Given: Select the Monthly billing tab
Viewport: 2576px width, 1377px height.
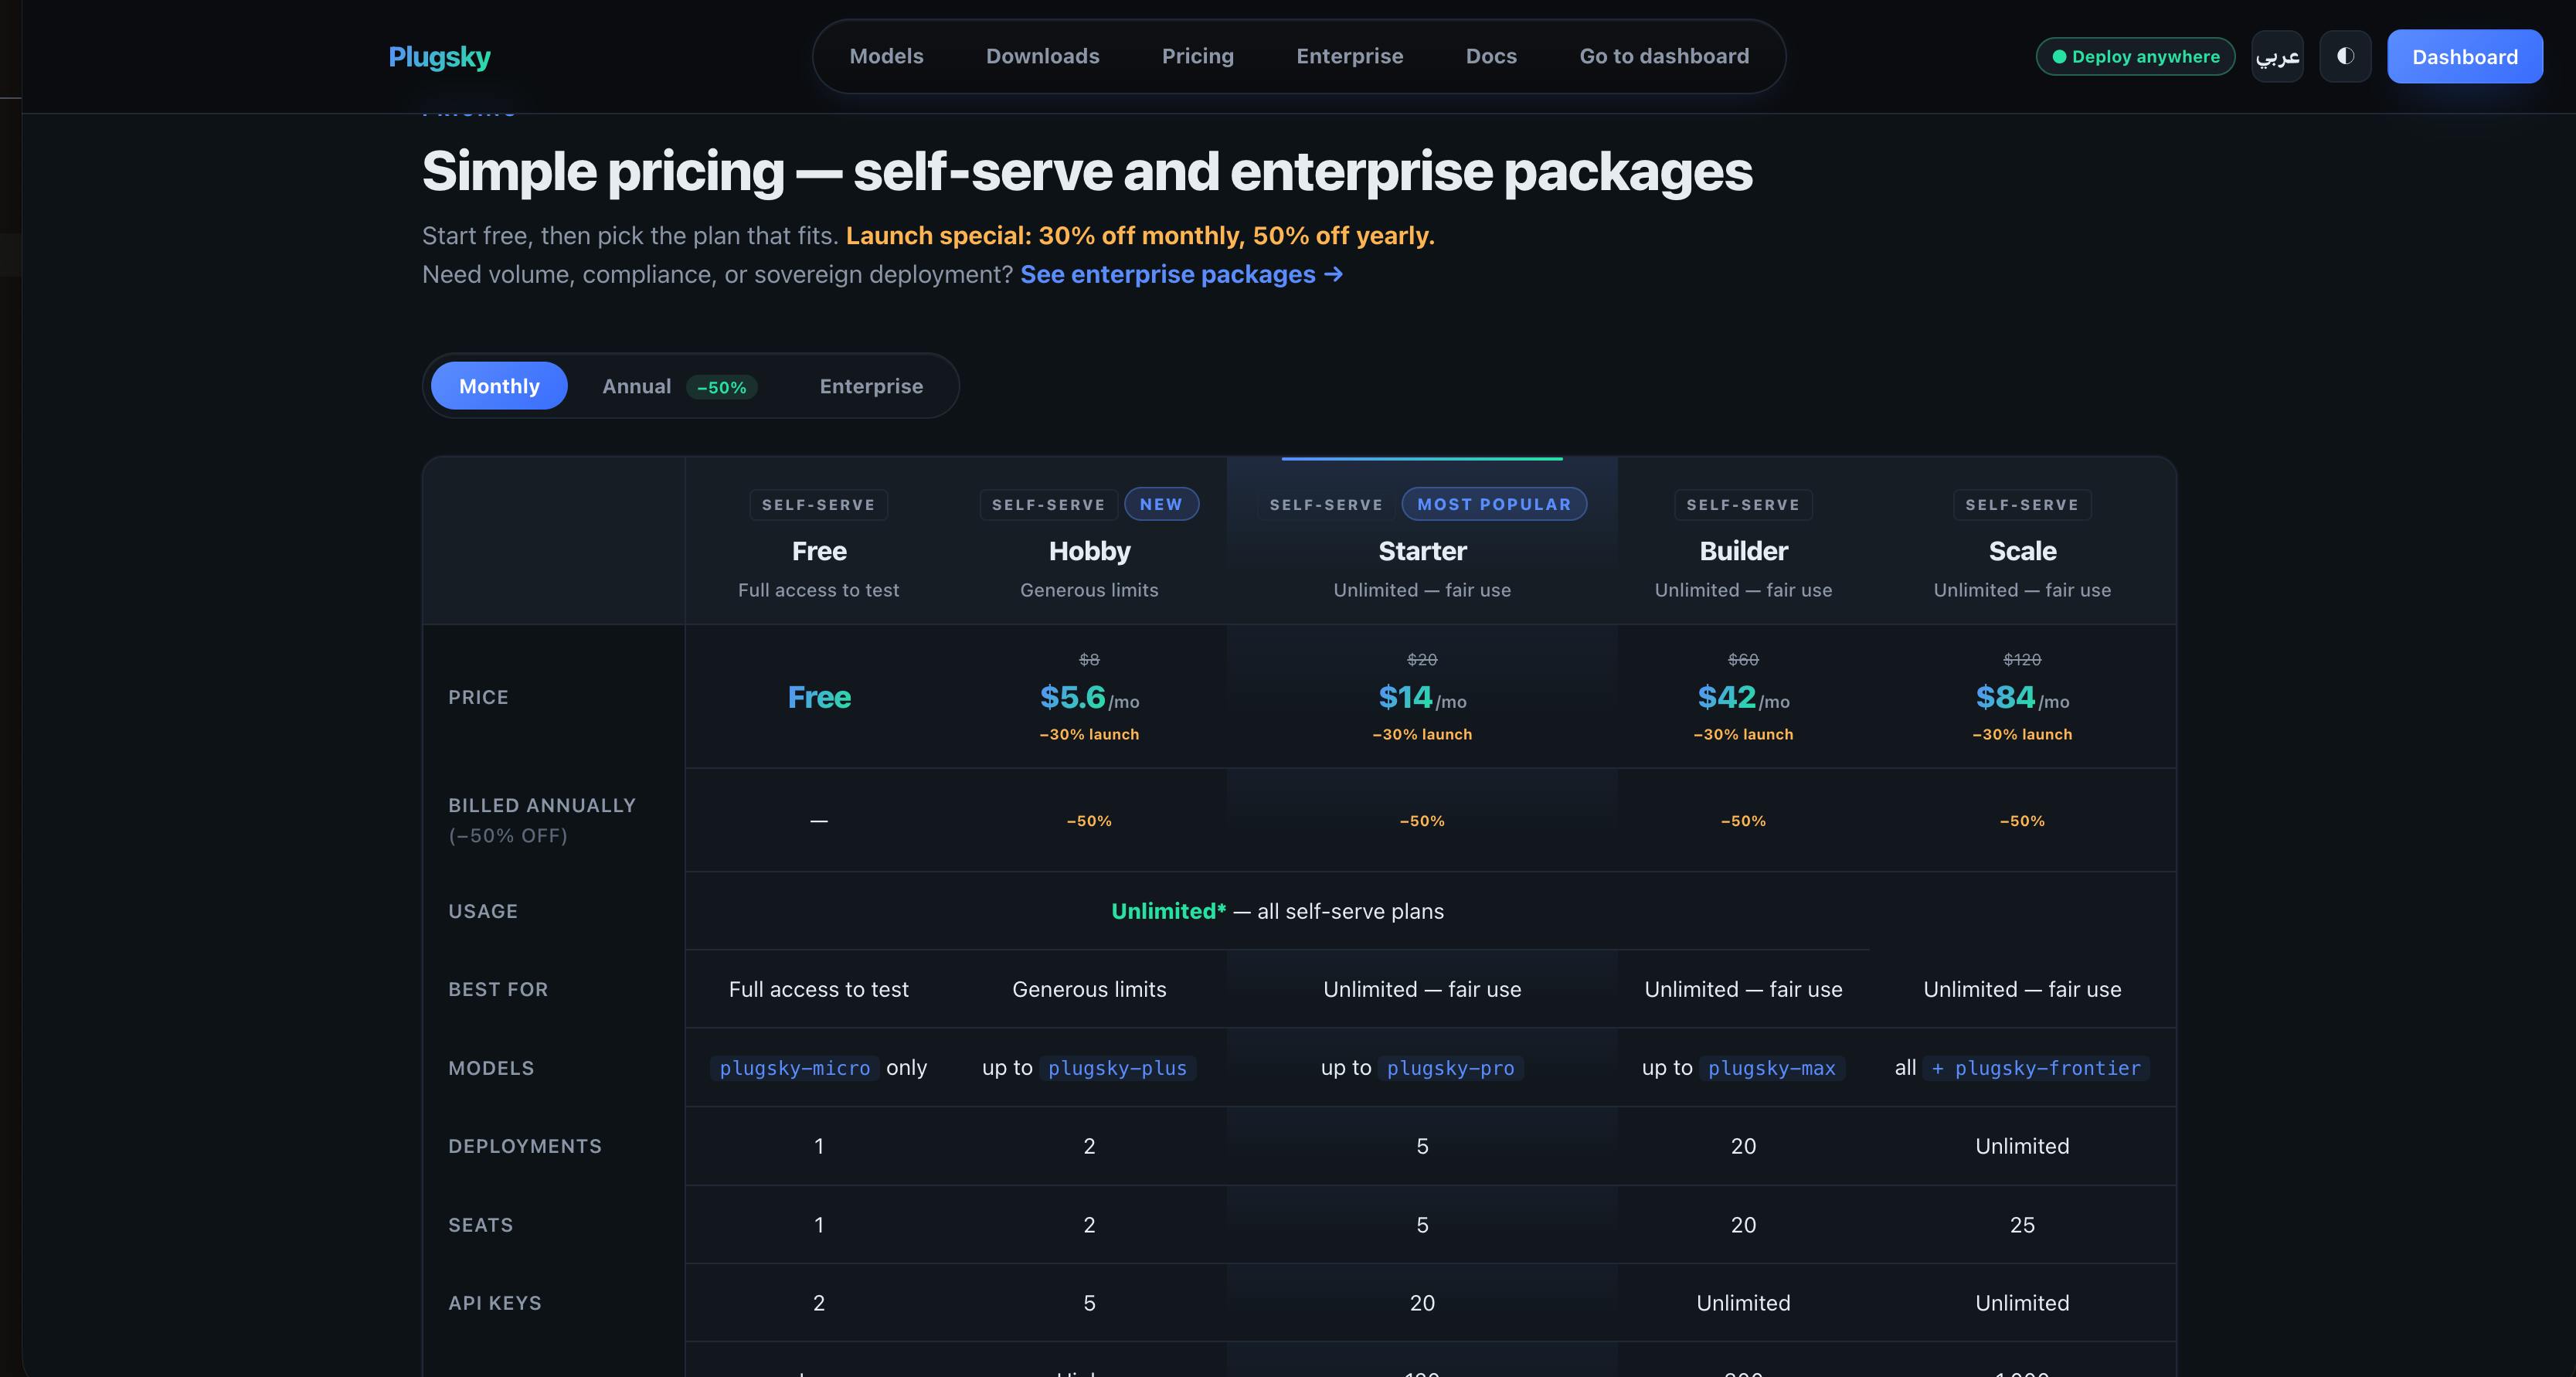Looking at the screenshot, I should pos(499,386).
